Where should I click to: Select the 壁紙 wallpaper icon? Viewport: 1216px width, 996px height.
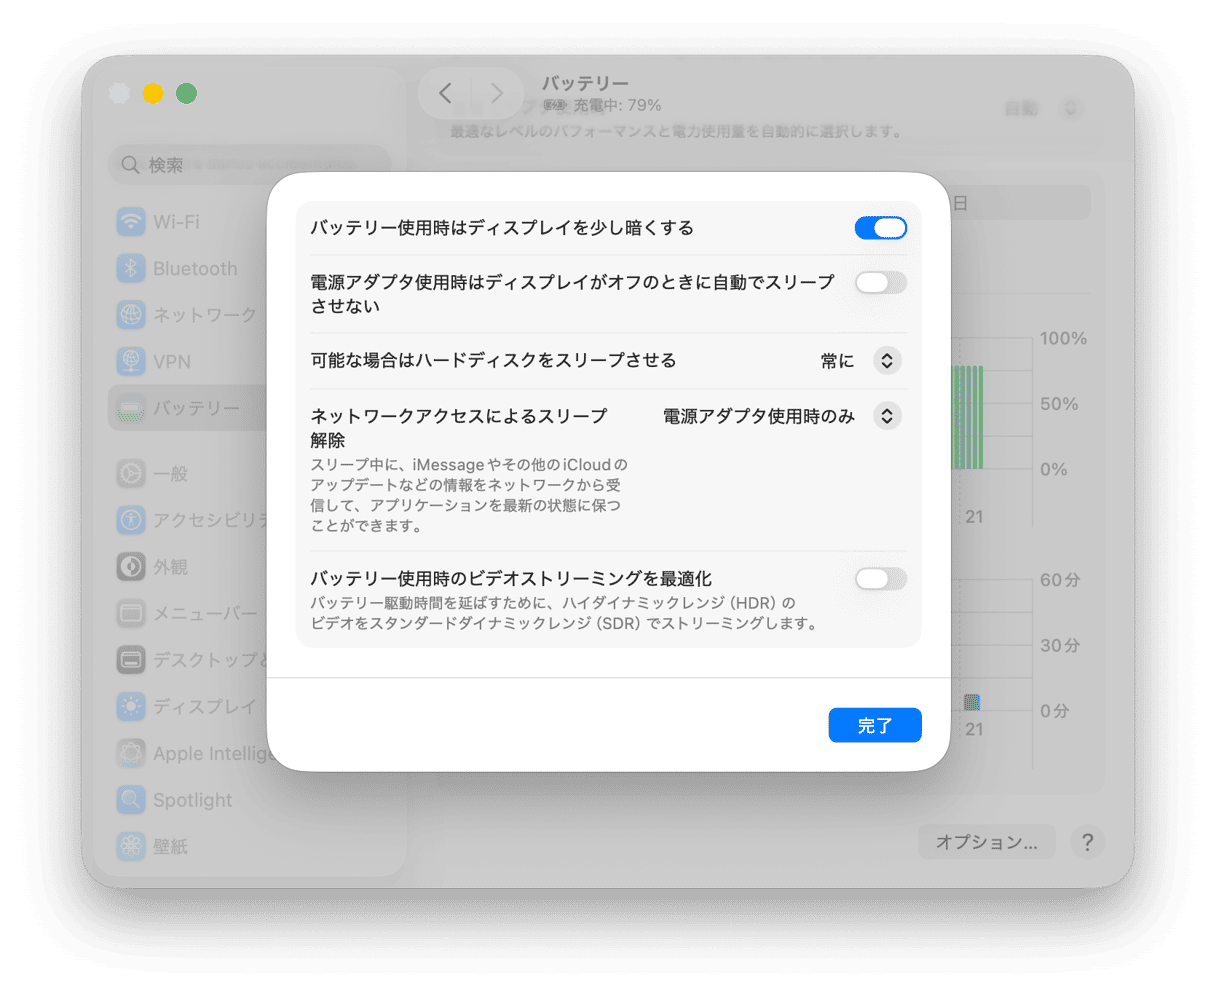point(131,846)
